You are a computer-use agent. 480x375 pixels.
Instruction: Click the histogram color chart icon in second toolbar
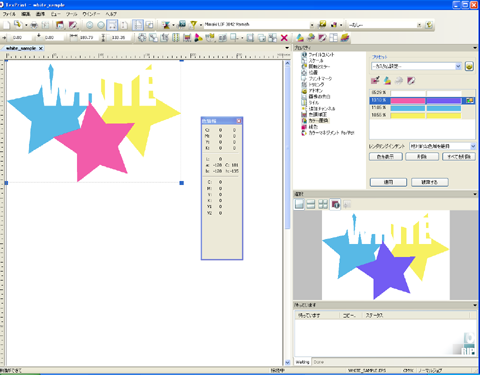tap(187, 38)
